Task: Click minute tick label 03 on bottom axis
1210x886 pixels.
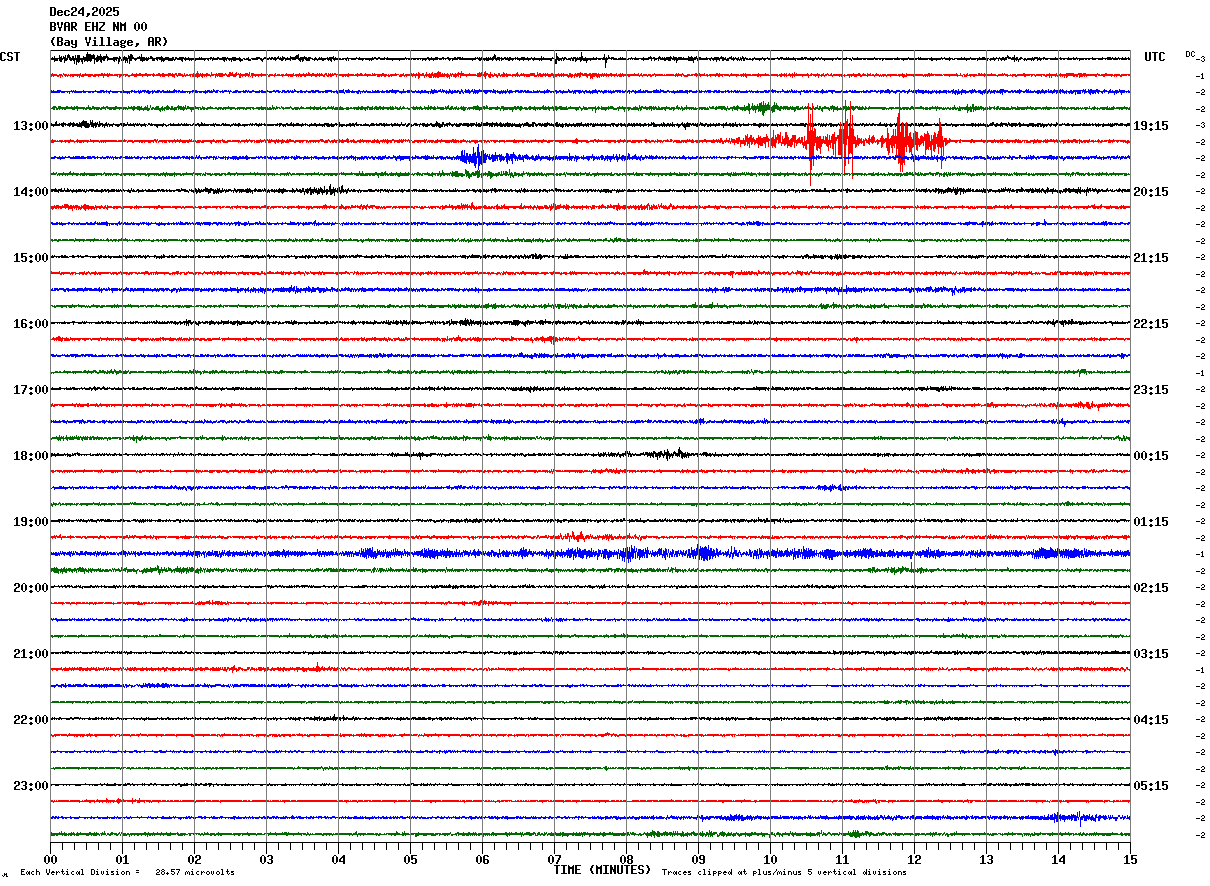Action: point(266,859)
